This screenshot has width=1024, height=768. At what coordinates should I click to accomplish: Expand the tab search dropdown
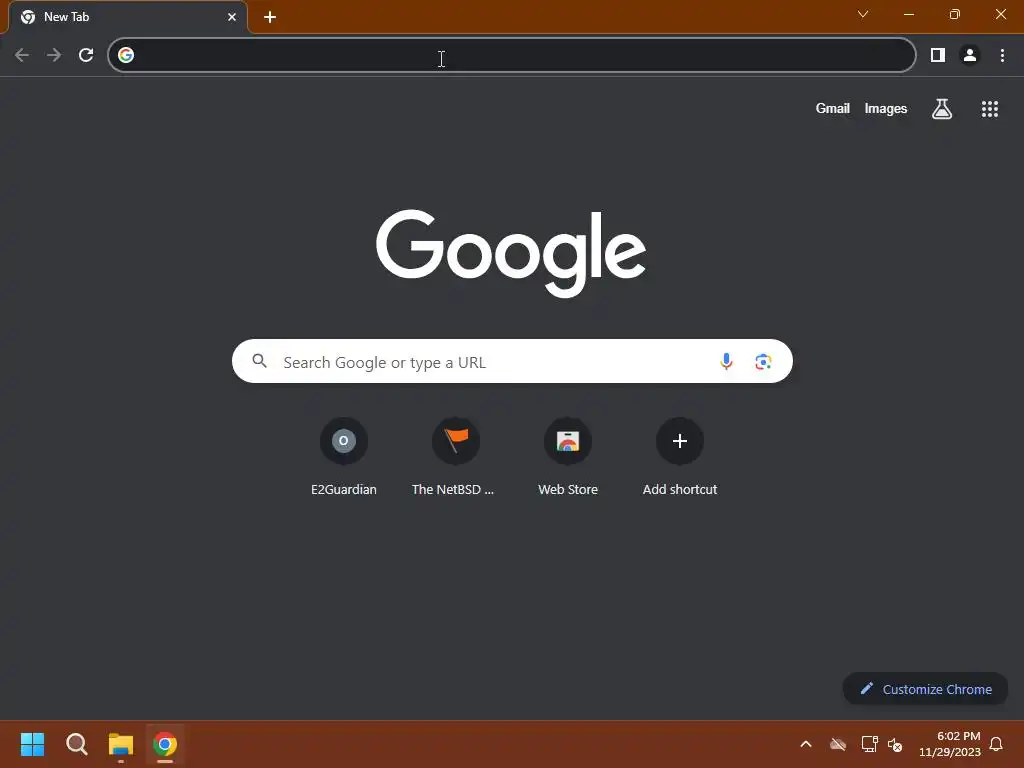863,14
